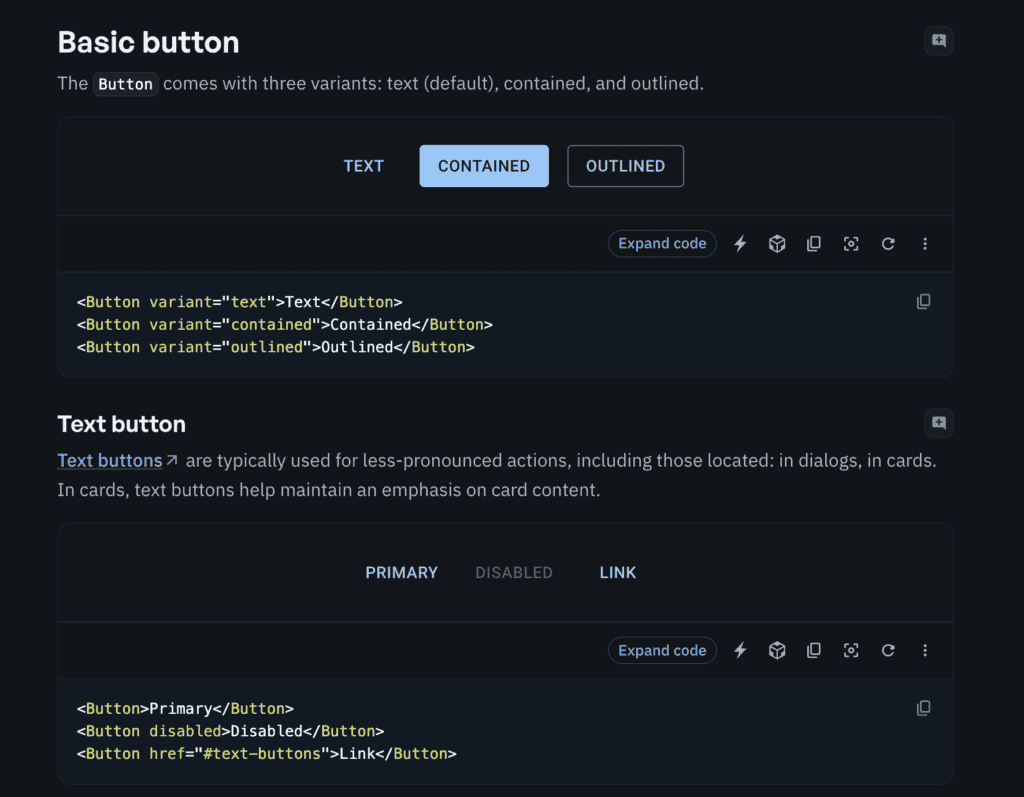Copy the Basic button demo source
This screenshot has width=1024, height=797.
(814, 243)
